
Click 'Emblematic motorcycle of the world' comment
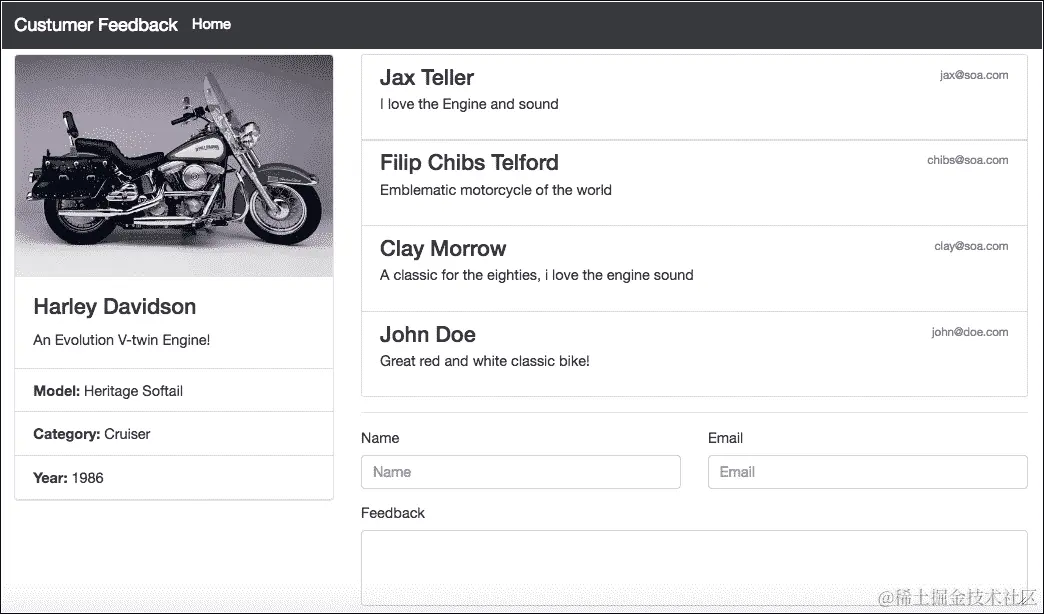coord(495,190)
